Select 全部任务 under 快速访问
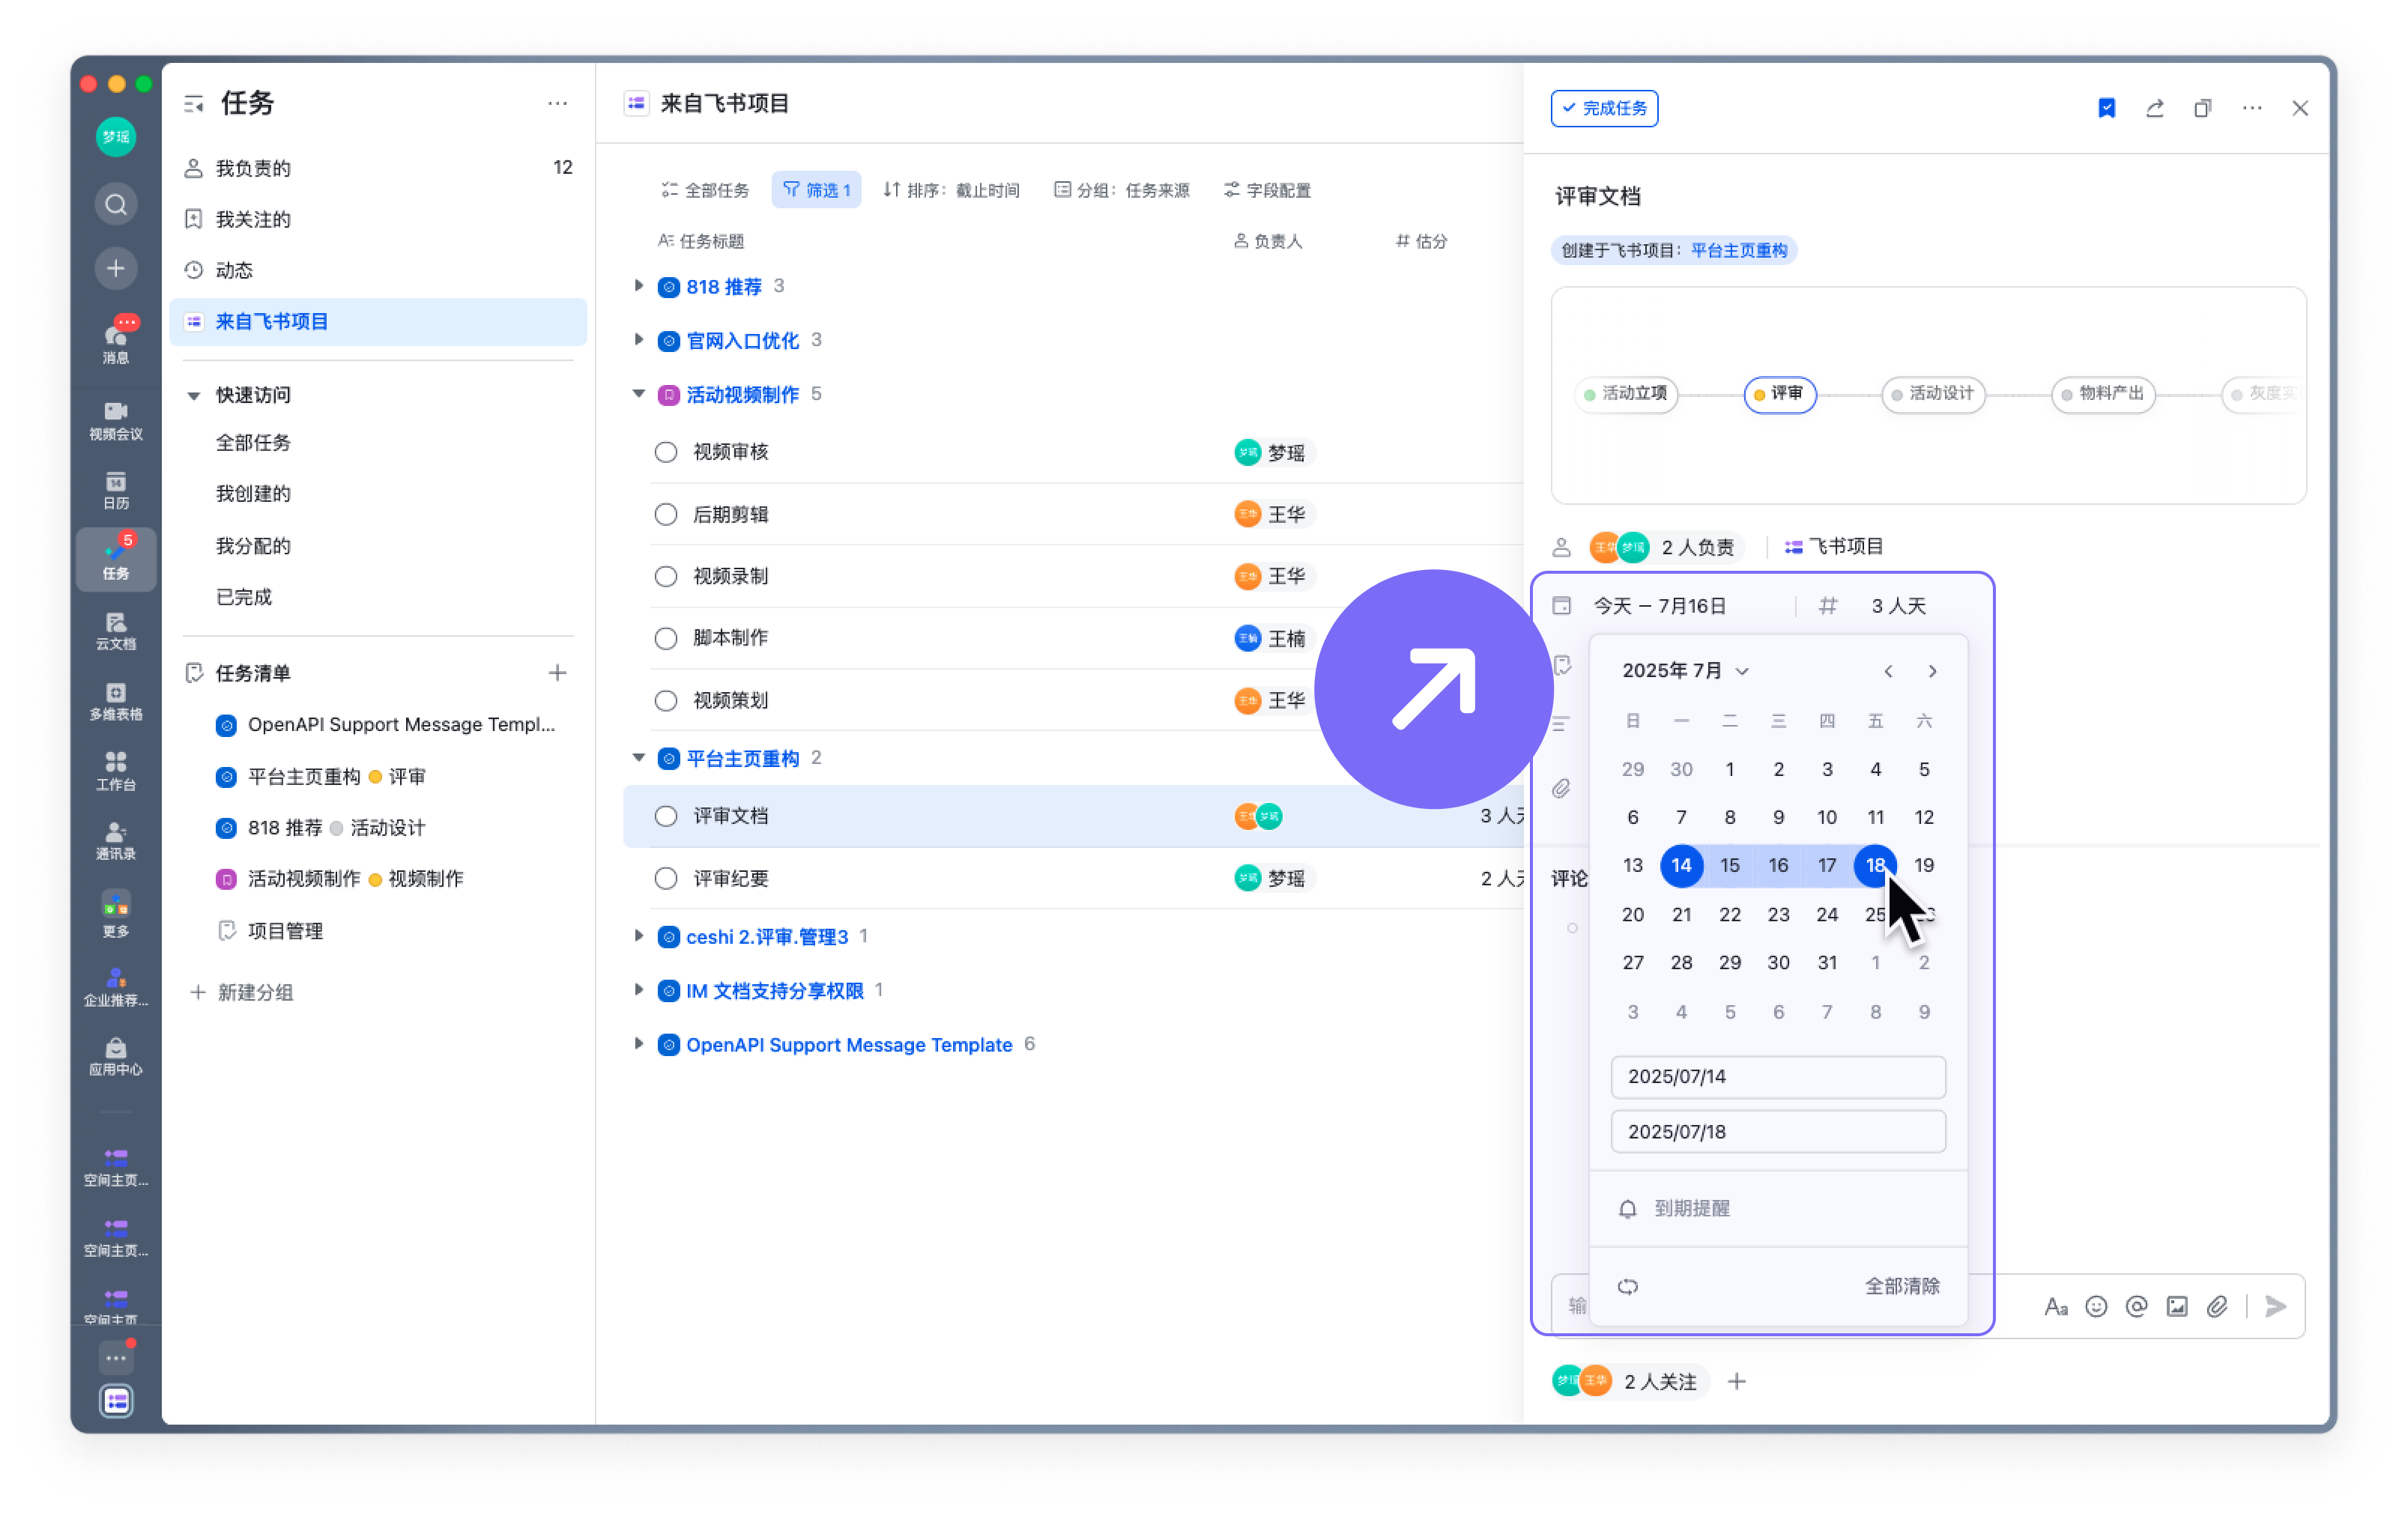Viewport: 2408px width, 1519px height. pos(253,442)
